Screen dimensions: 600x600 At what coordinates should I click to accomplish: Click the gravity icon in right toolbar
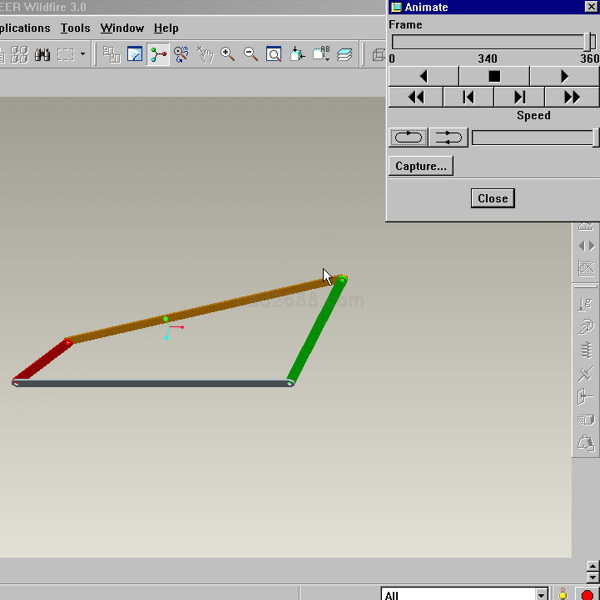tap(586, 302)
